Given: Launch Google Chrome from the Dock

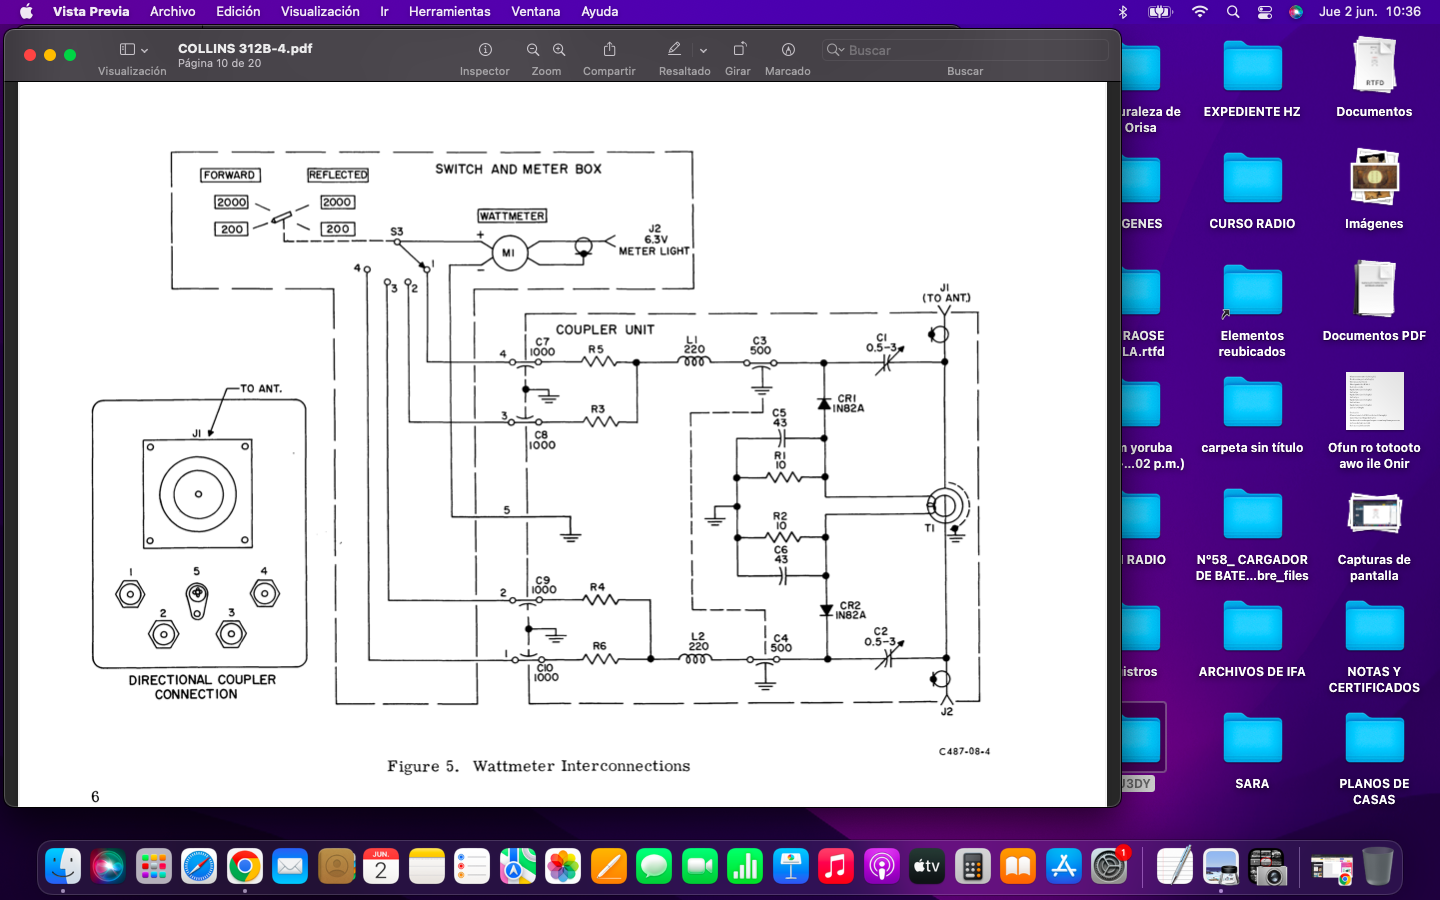Looking at the screenshot, I should [x=245, y=866].
